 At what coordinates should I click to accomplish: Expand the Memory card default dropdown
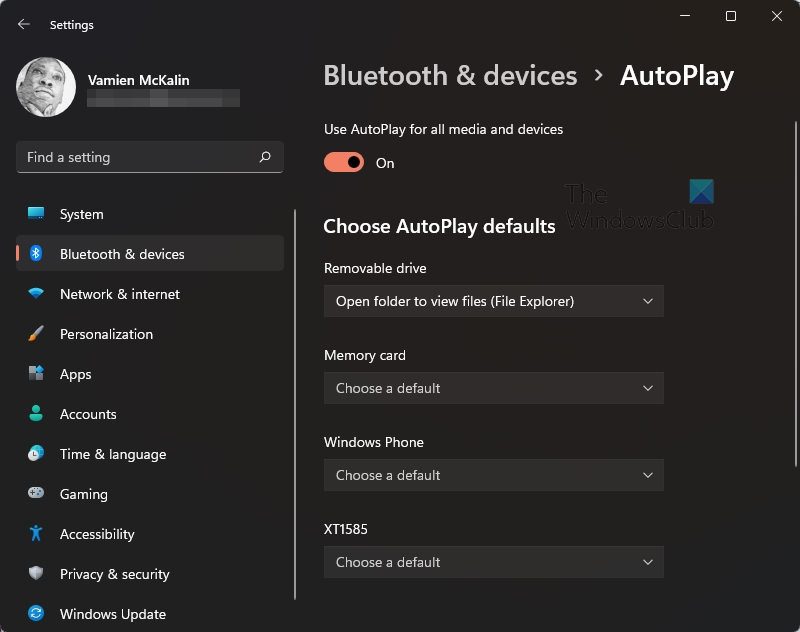[493, 388]
